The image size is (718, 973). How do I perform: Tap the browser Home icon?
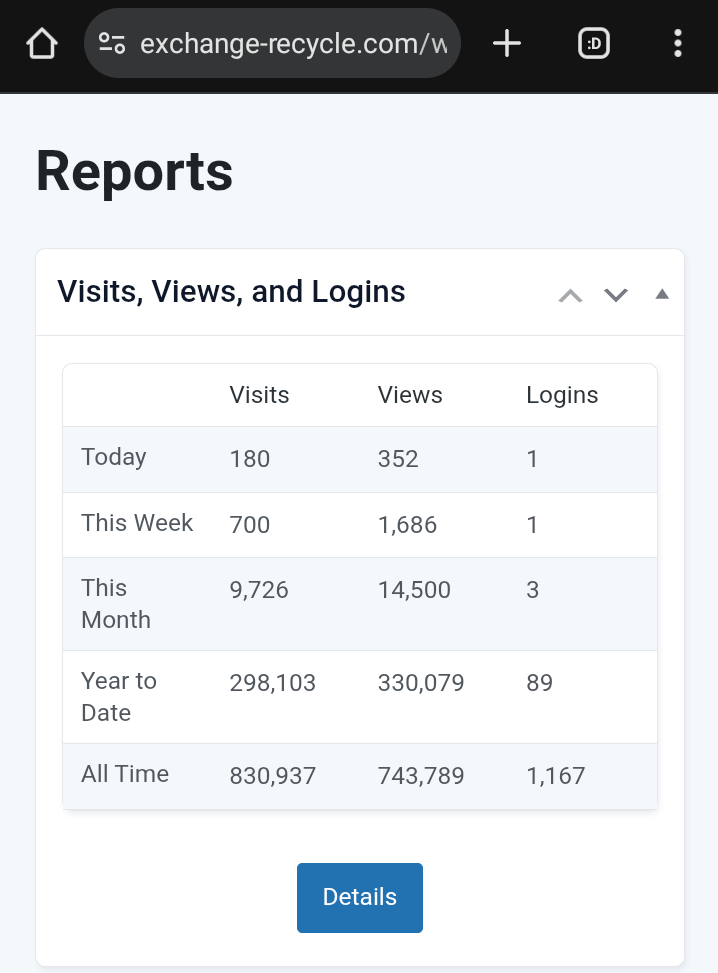(x=42, y=43)
